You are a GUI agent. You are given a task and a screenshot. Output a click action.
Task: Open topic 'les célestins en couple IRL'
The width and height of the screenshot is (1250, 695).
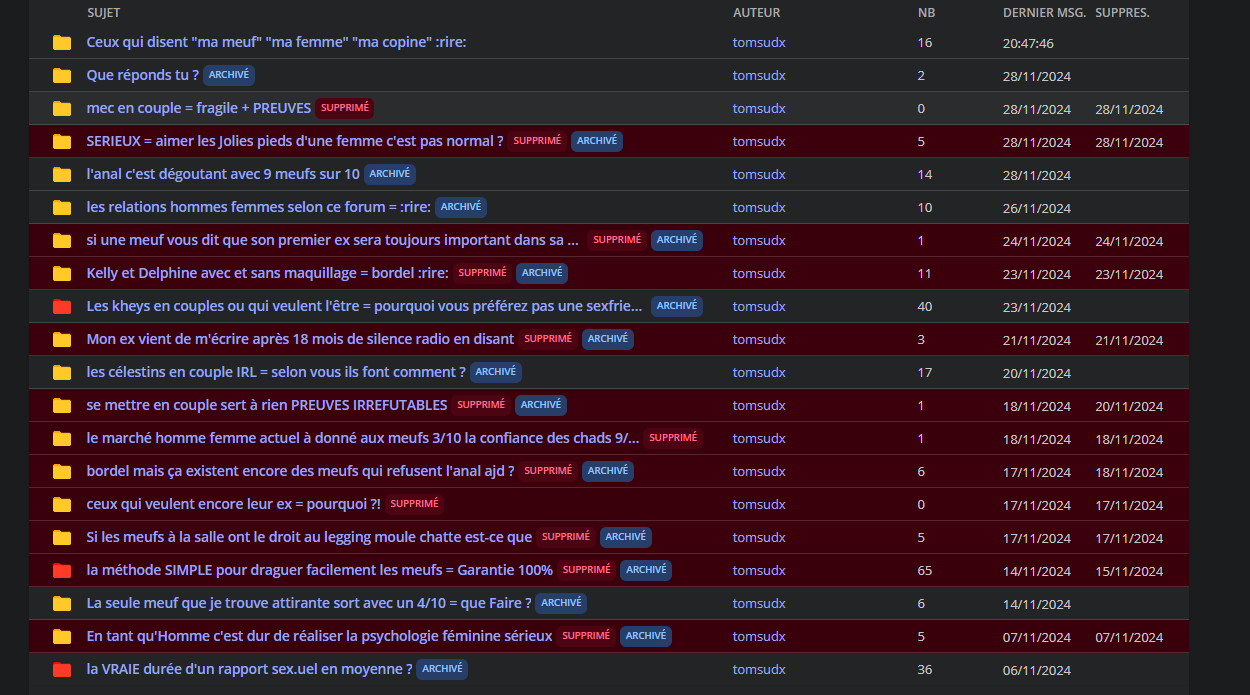(x=276, y=372)
